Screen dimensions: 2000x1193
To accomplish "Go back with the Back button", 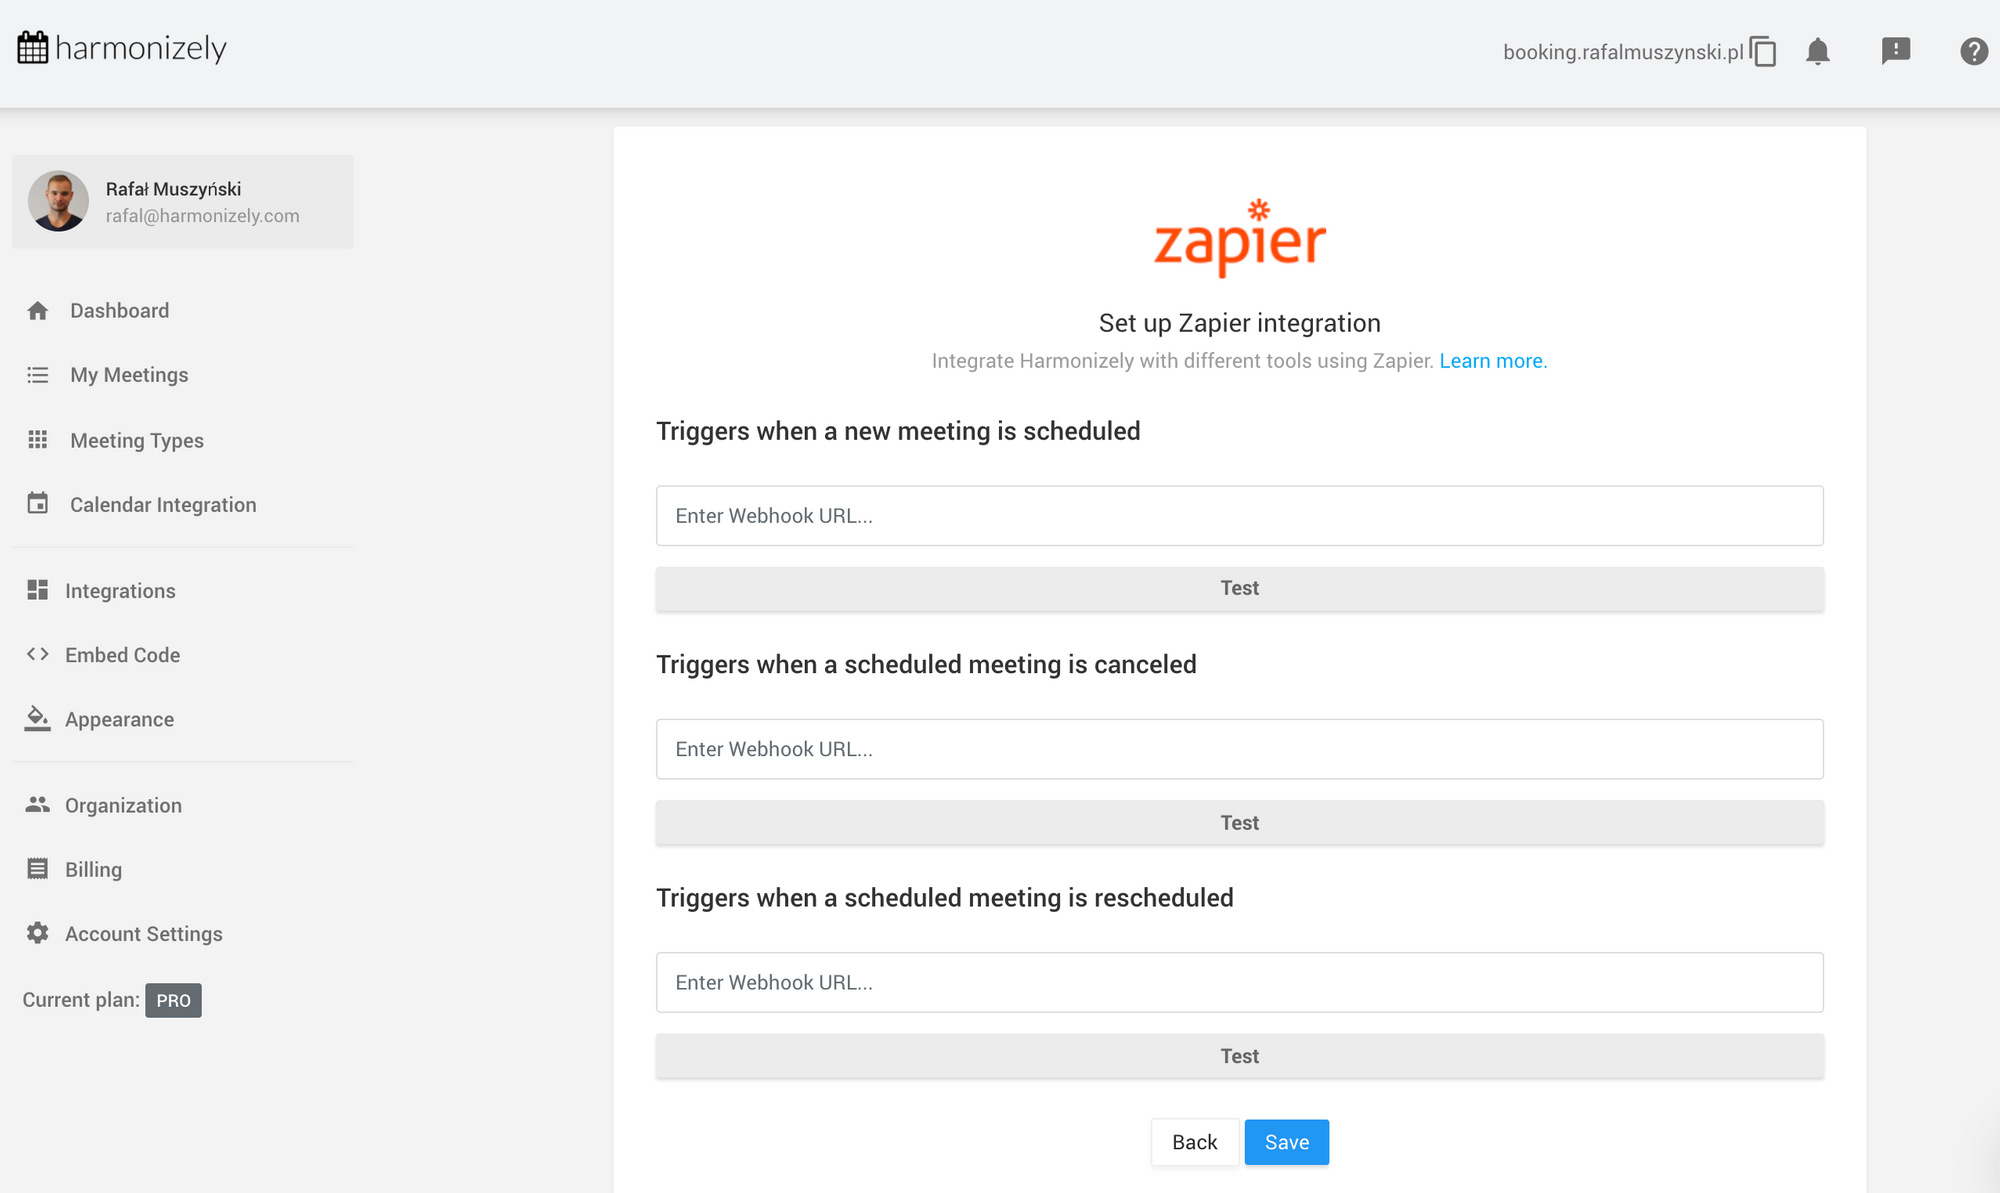I will coord(1195,1142).
